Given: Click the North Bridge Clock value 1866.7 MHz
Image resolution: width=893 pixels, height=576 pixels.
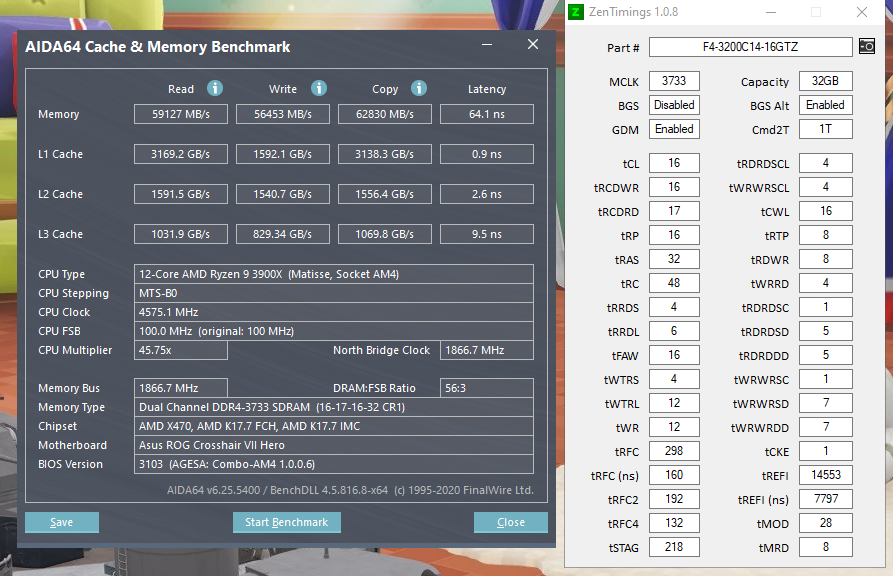Looking at the screenshot, I should [487, 350].
